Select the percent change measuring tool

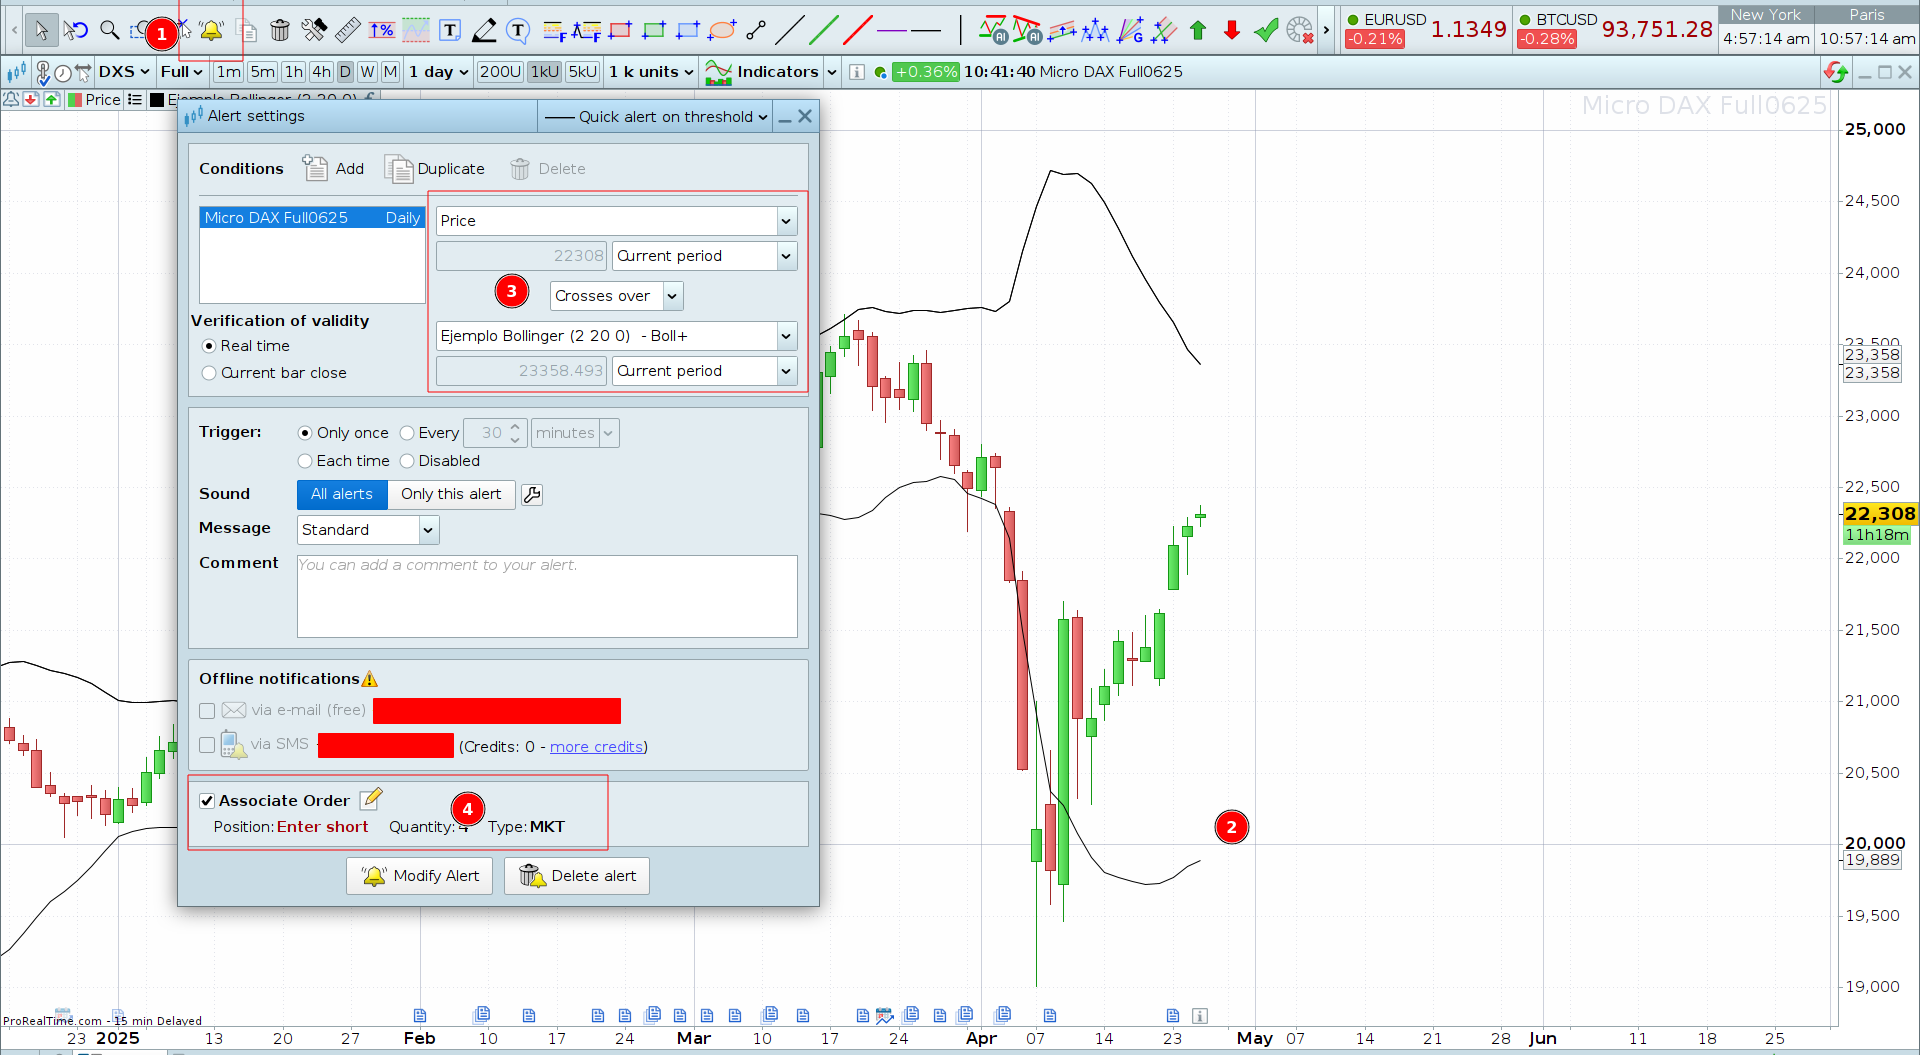coord(381,30)
